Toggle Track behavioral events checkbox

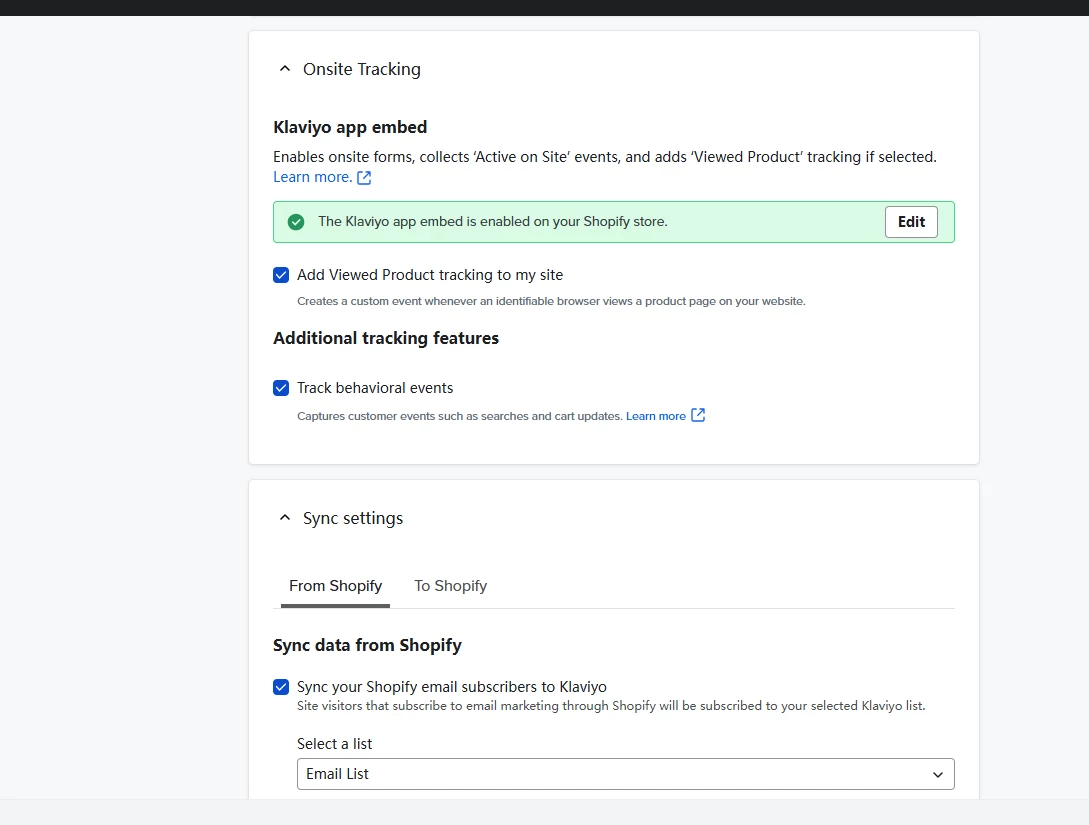[x=281, y=388]
